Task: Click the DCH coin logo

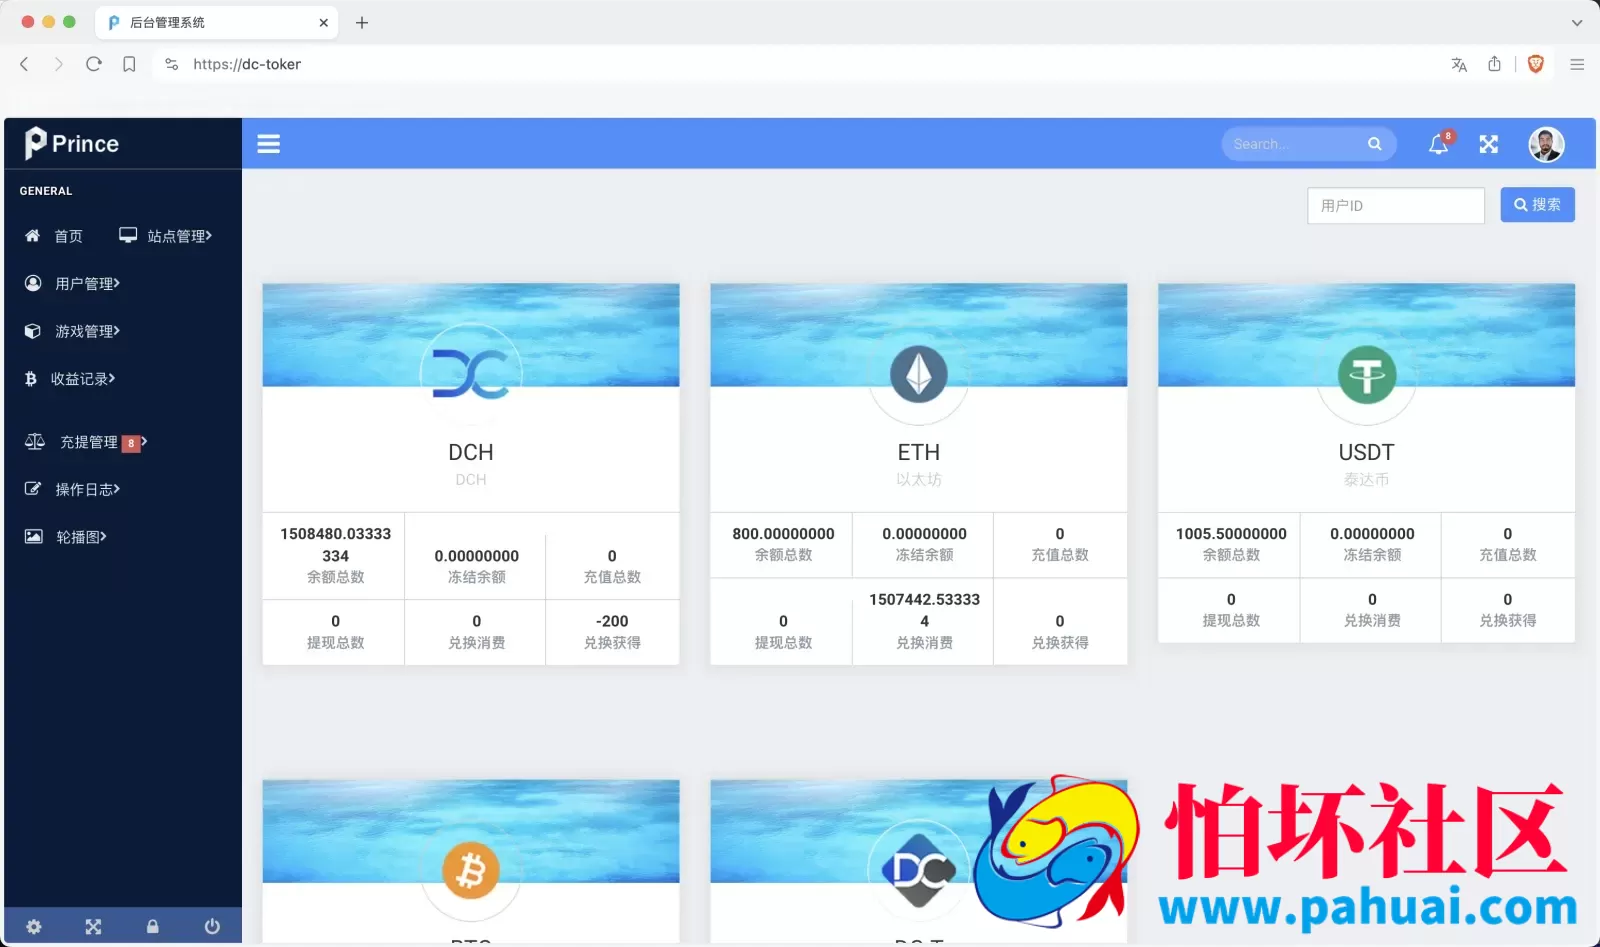Action: click(x=471, y=375)
